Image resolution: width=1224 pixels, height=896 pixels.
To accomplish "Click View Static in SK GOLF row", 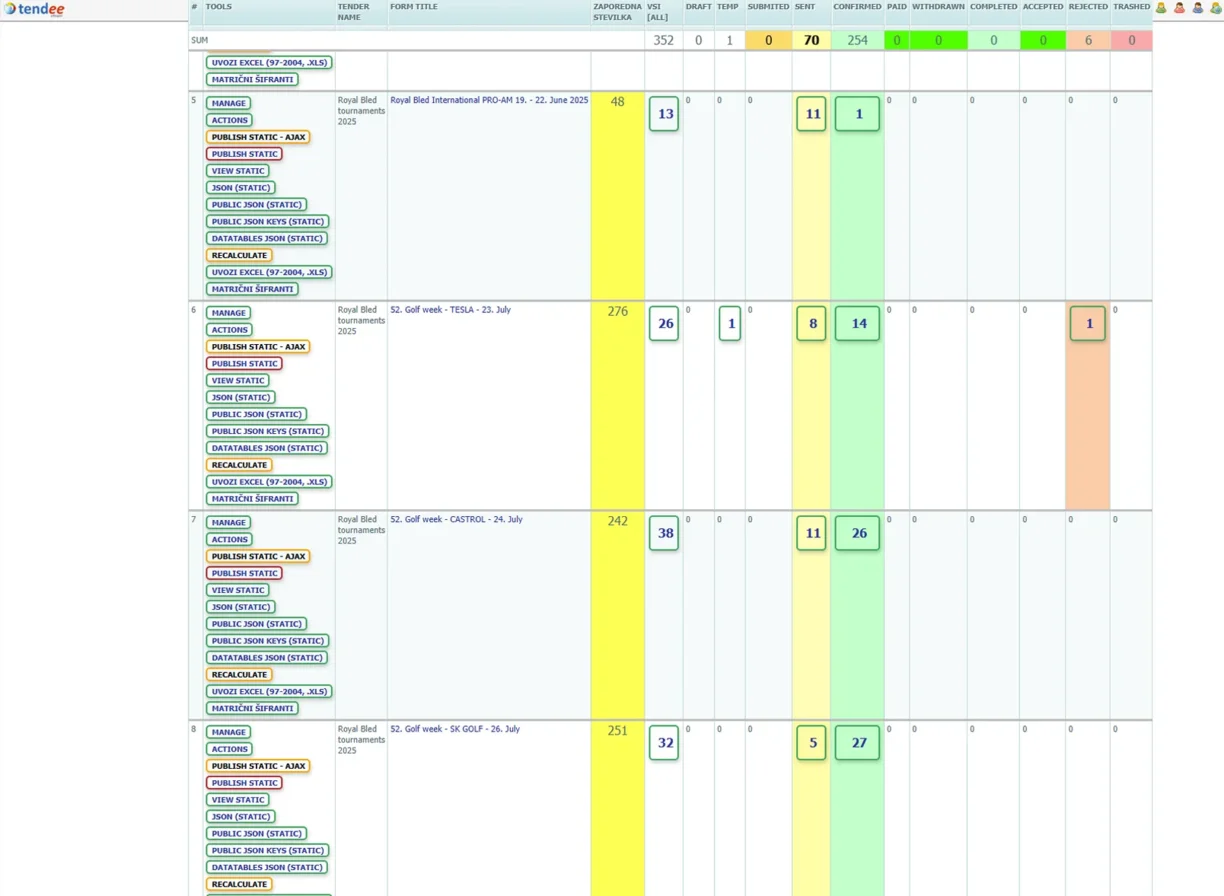I will 238,800.
